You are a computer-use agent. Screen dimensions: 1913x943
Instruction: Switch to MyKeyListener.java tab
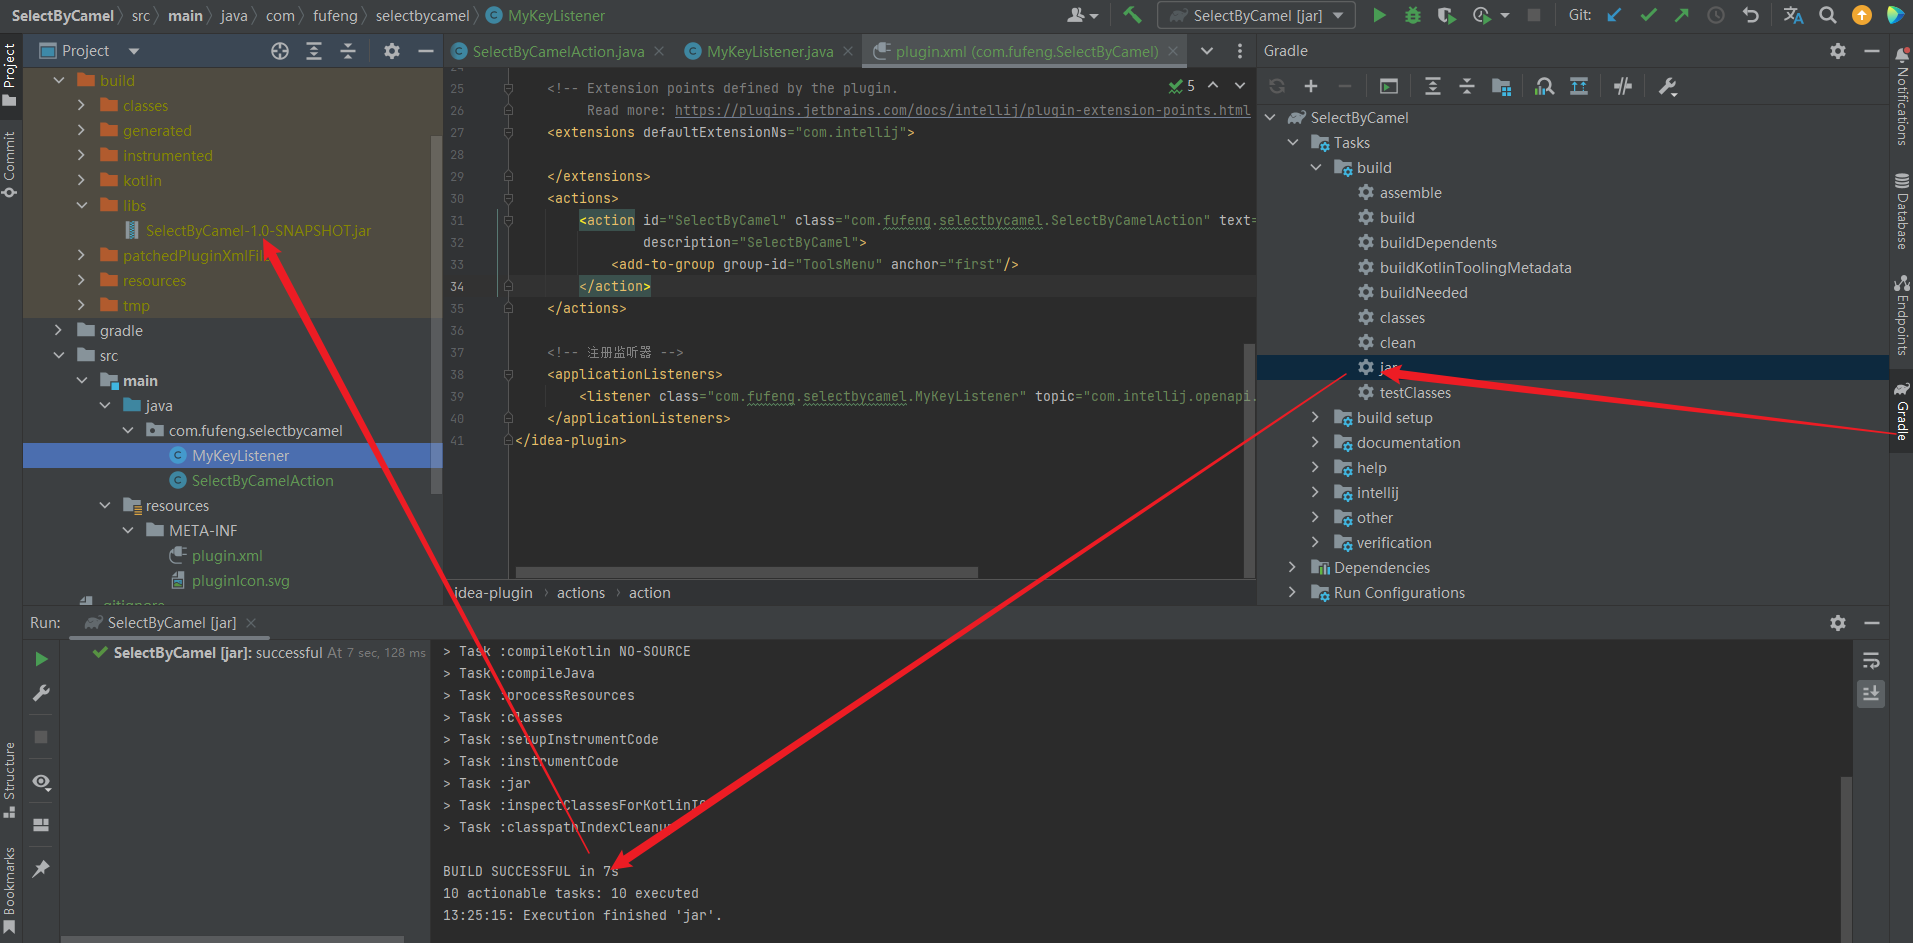[769, 51]
